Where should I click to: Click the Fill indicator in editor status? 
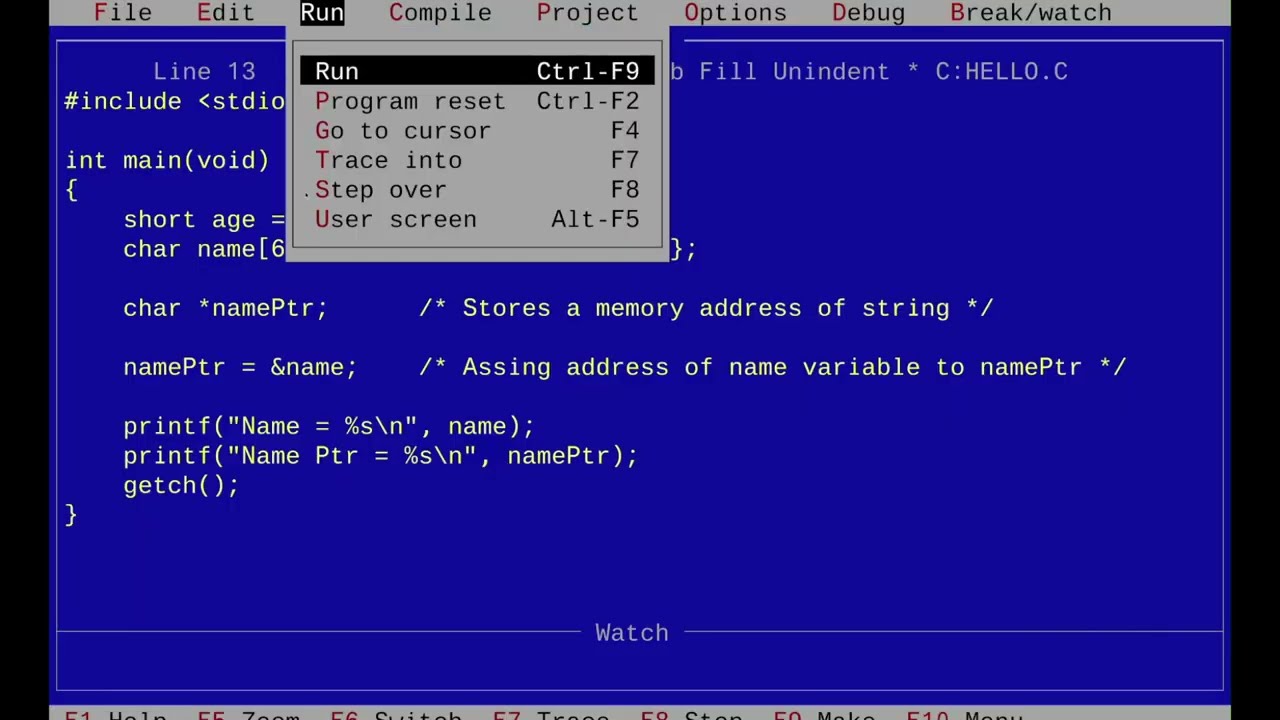click(728, 72)
